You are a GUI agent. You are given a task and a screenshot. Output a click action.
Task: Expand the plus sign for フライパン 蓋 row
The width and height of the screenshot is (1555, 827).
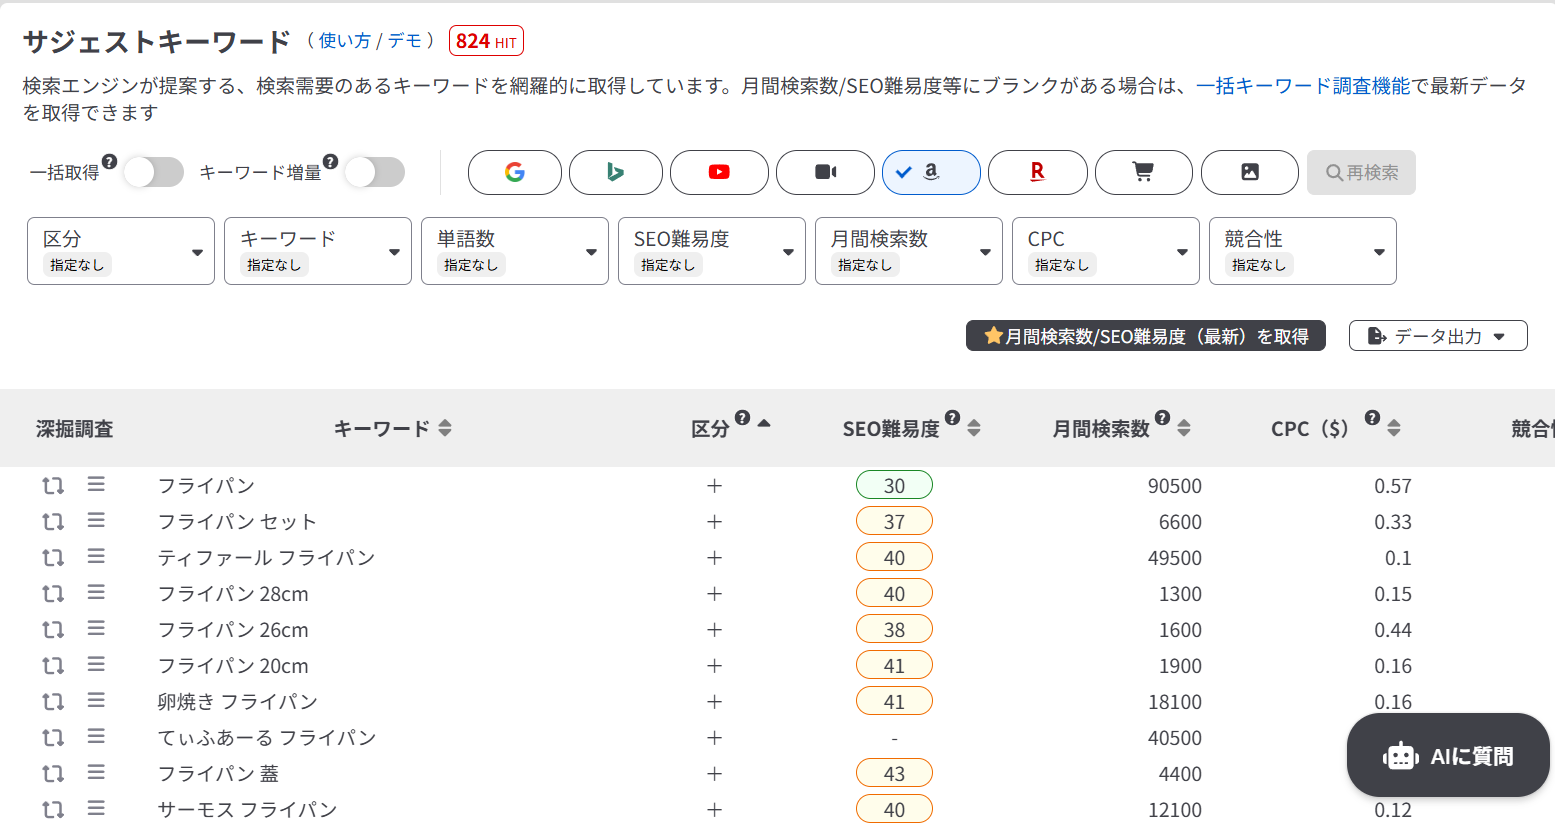point(714,774)
